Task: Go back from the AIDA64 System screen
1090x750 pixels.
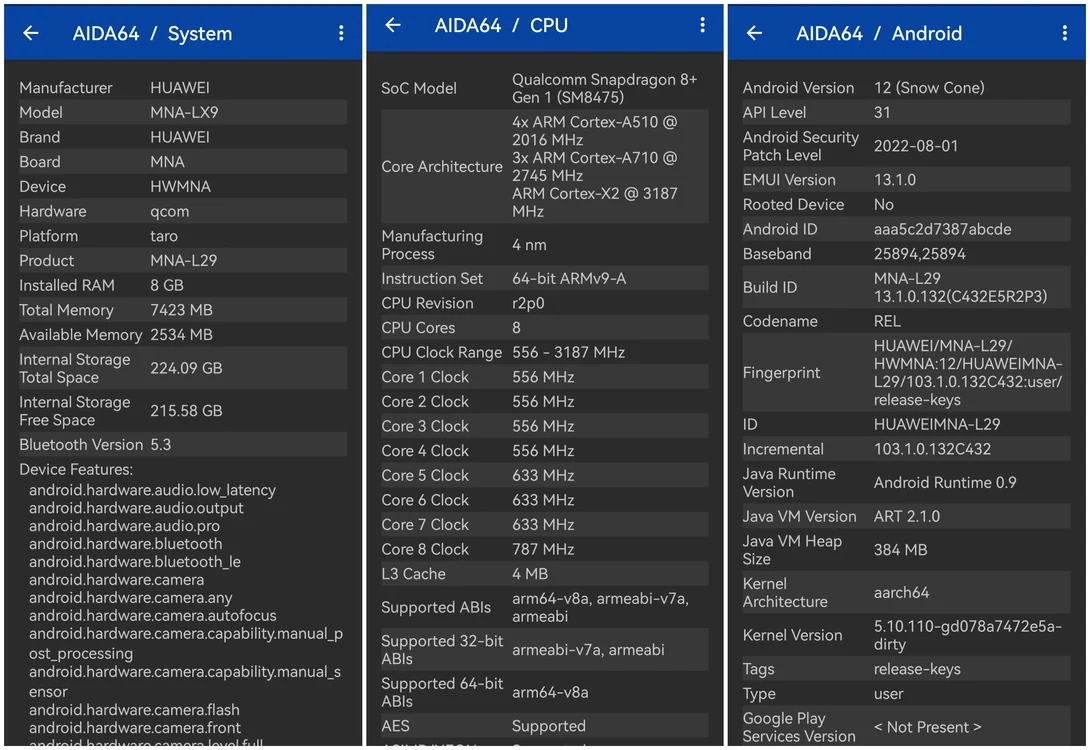Action: tap(31, 33)
